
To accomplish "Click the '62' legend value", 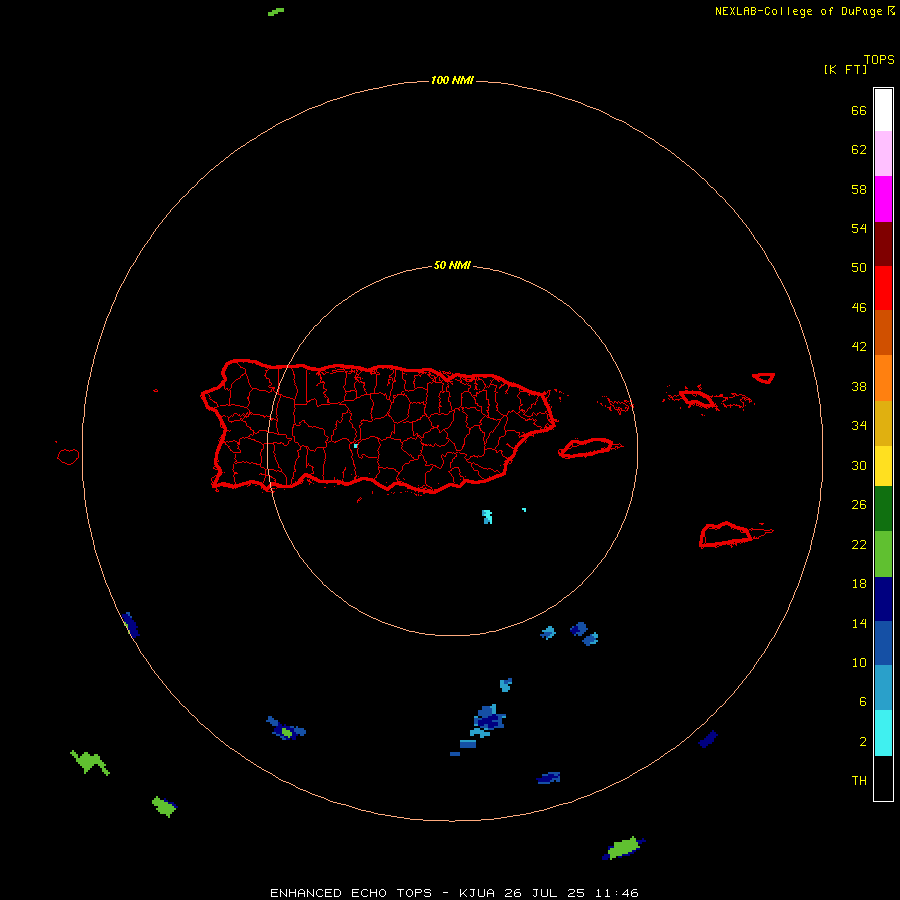I will point(859,150).
